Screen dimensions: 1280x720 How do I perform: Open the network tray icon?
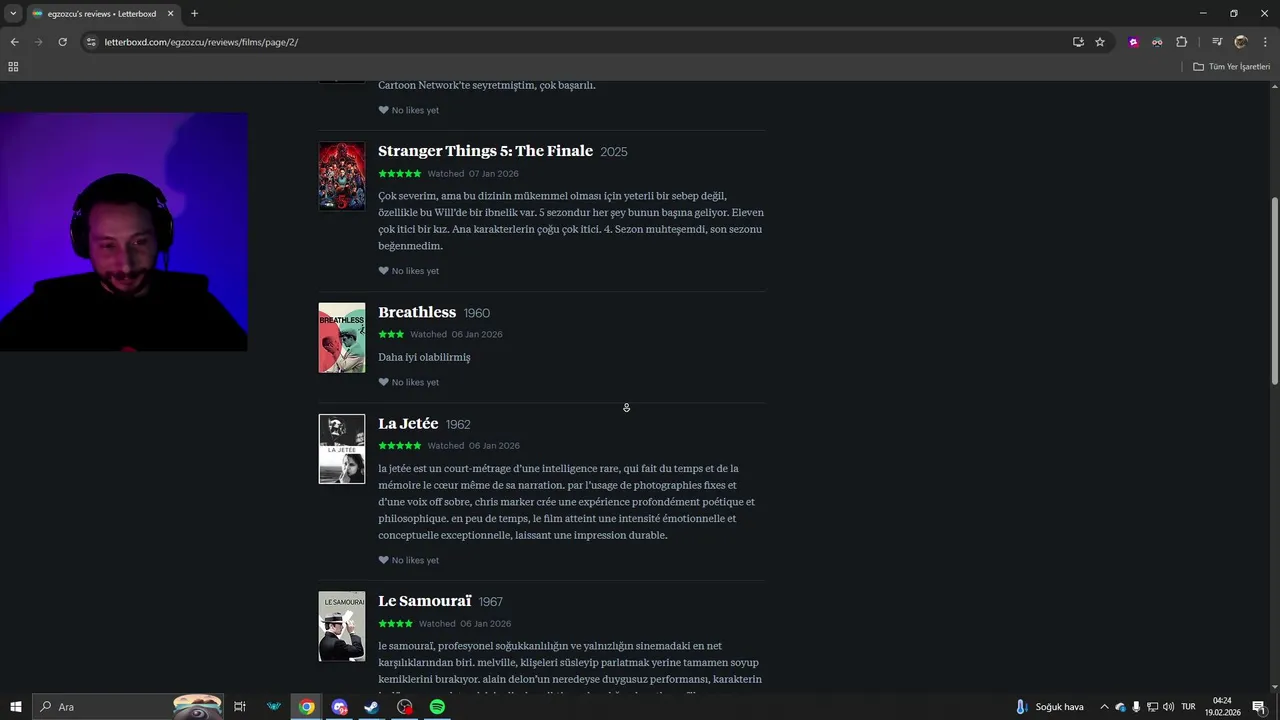1152,707
